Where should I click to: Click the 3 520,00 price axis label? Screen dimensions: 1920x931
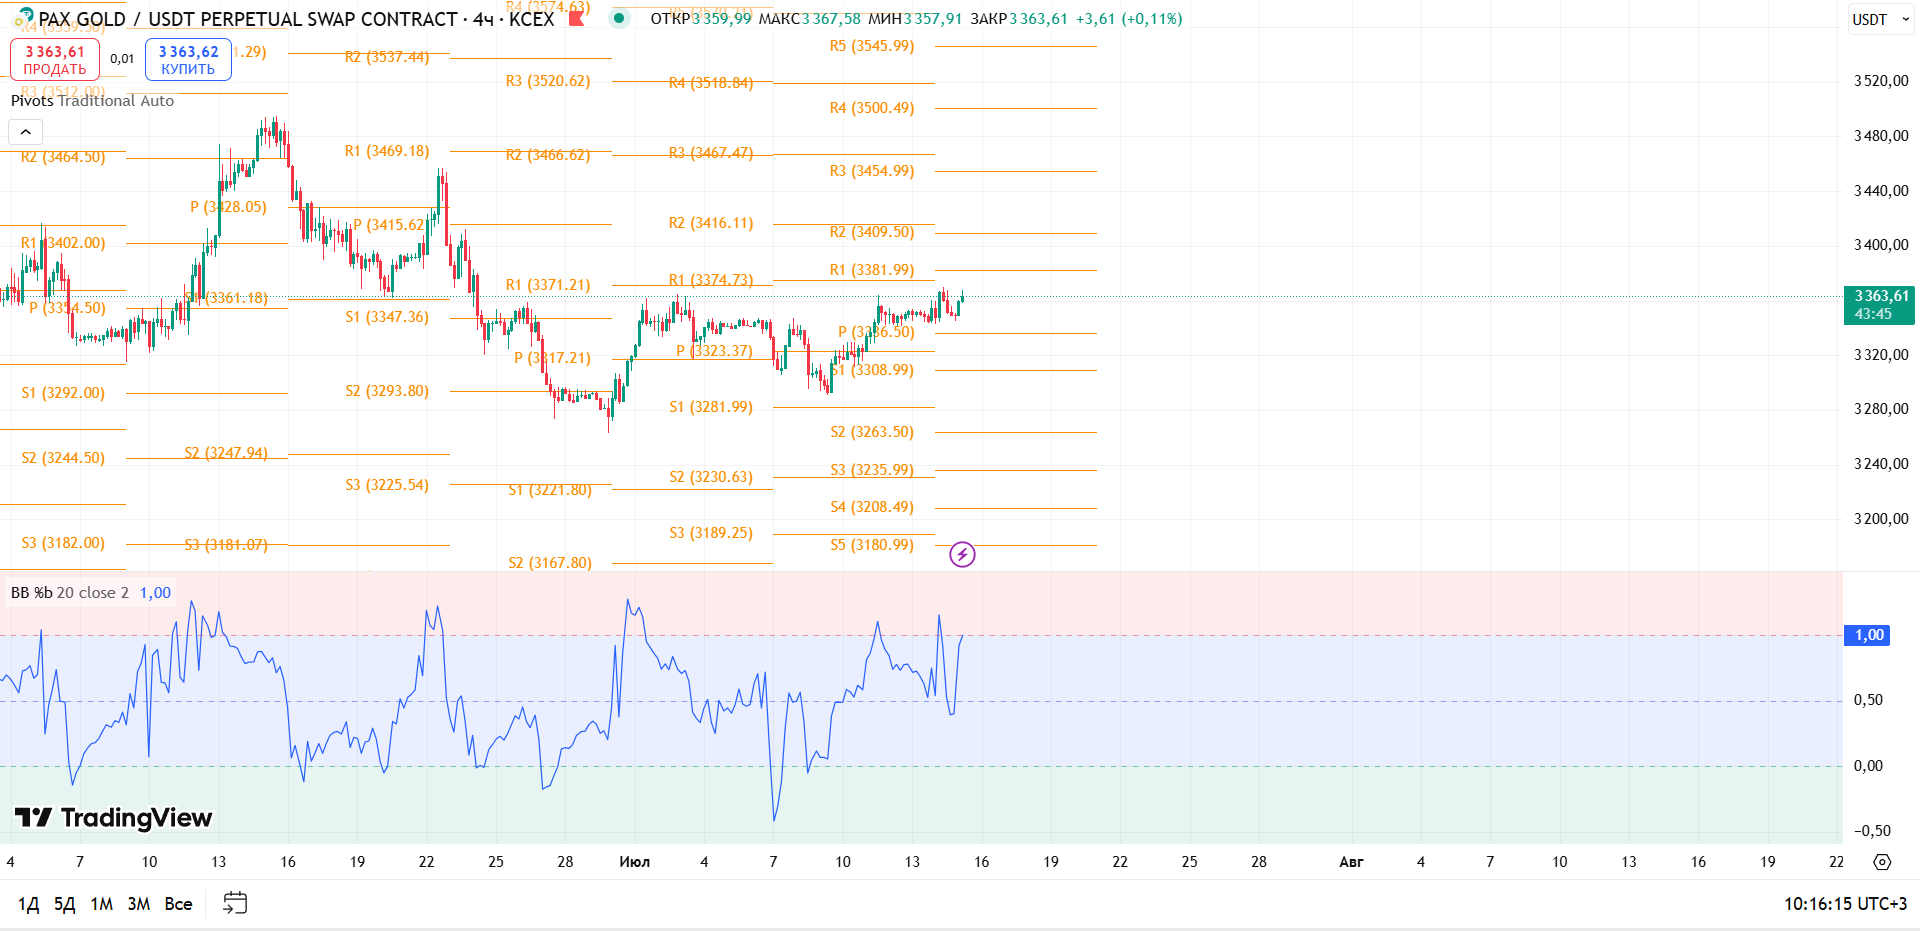tap(1881, 81)
